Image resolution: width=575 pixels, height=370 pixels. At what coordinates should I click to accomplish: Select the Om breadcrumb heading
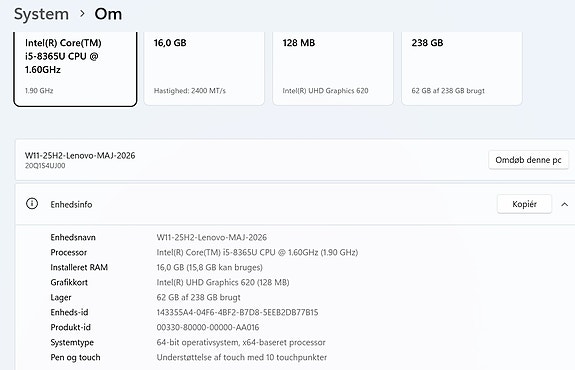pyautogui.click(x=108, y=14)
